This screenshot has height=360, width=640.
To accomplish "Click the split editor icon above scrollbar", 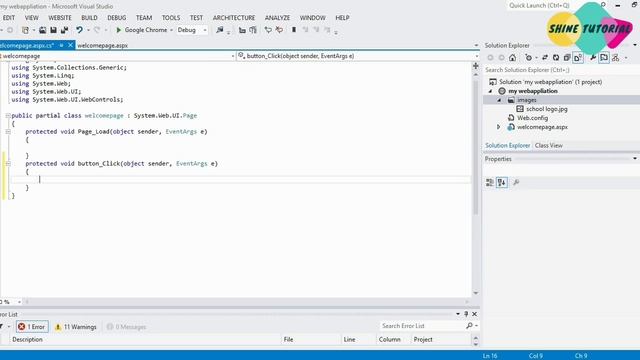I will tap(476, 66).
